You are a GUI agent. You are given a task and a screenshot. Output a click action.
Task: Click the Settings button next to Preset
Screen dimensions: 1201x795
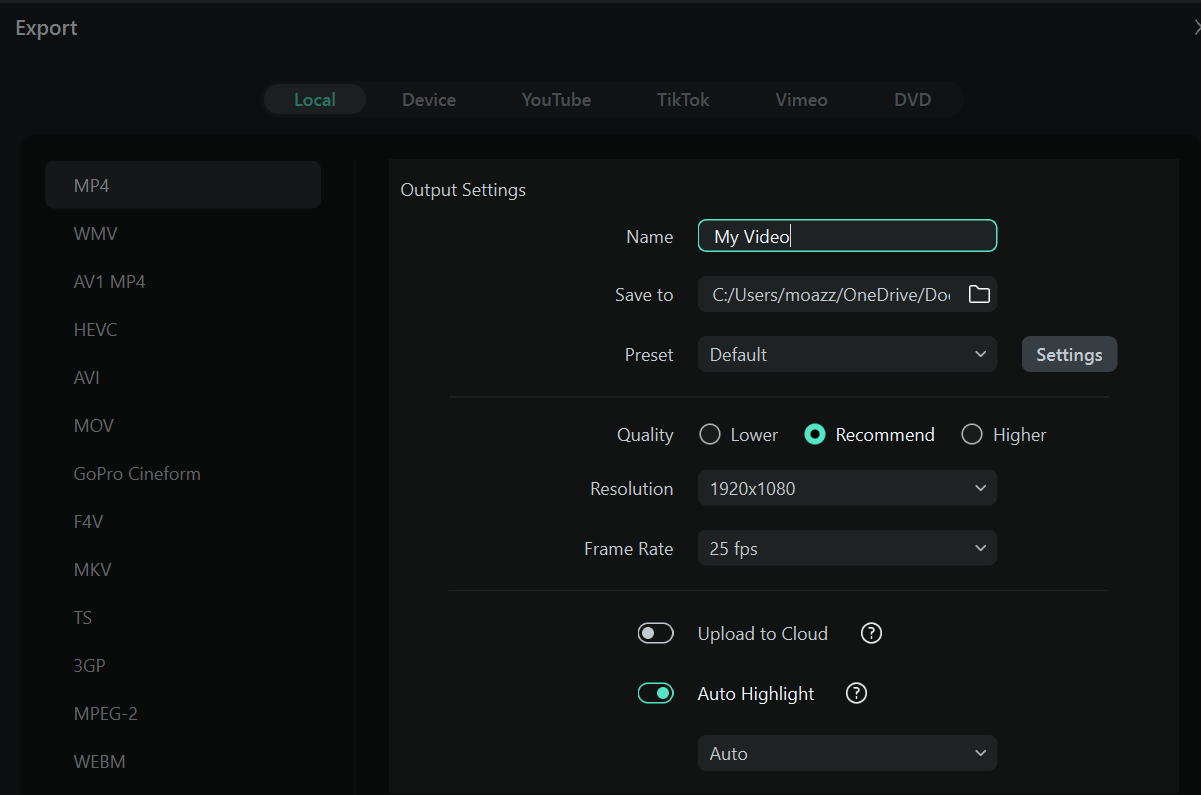tap(1069, 354)
